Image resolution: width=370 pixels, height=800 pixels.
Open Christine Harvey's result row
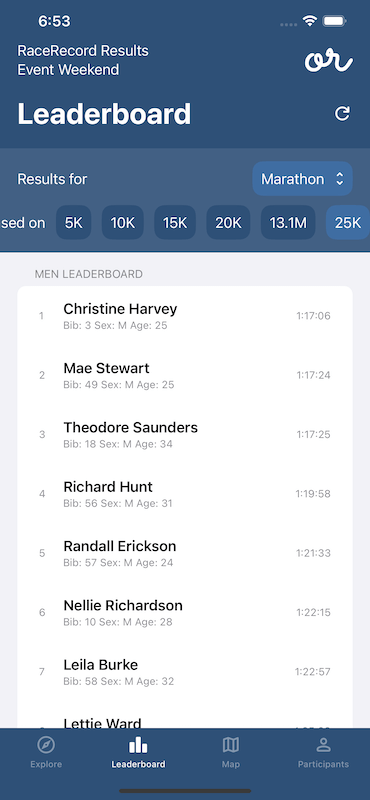point(185,316)
